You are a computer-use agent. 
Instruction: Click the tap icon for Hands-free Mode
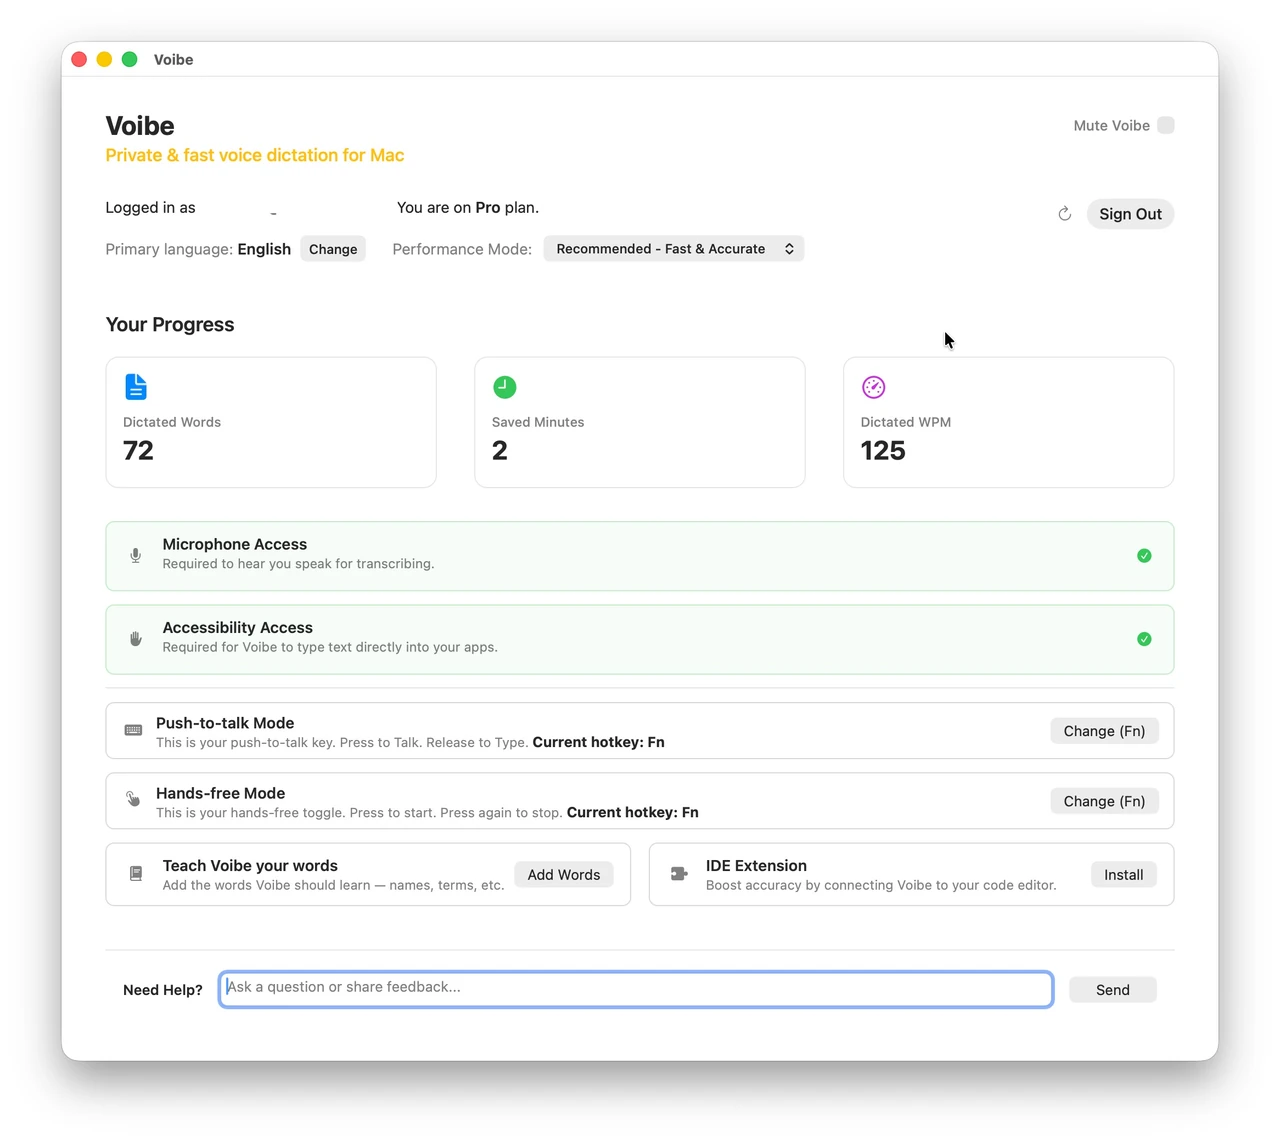tap(133, 799)
